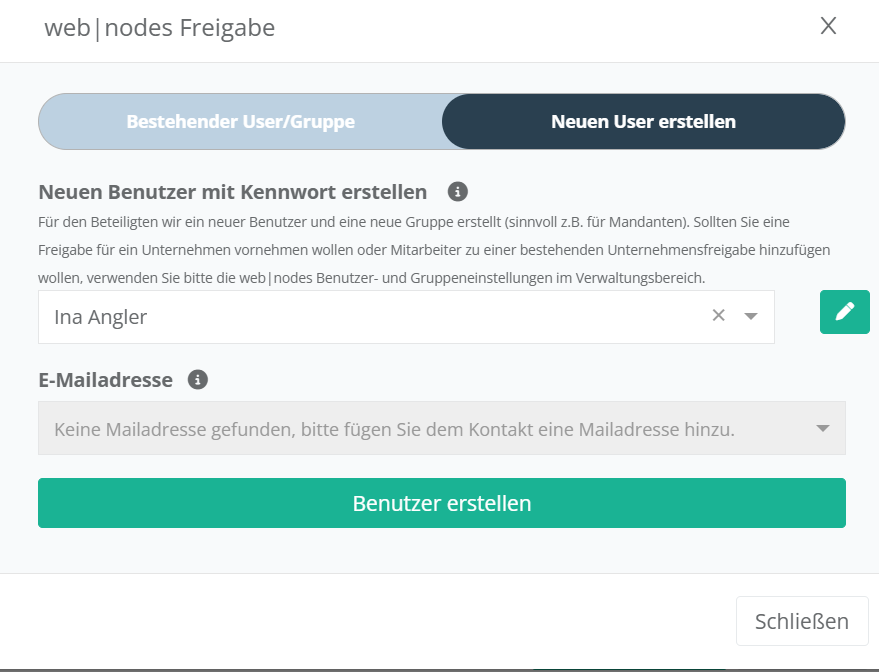Click the info icon next to E-Mailadresse

click(198, 380)
